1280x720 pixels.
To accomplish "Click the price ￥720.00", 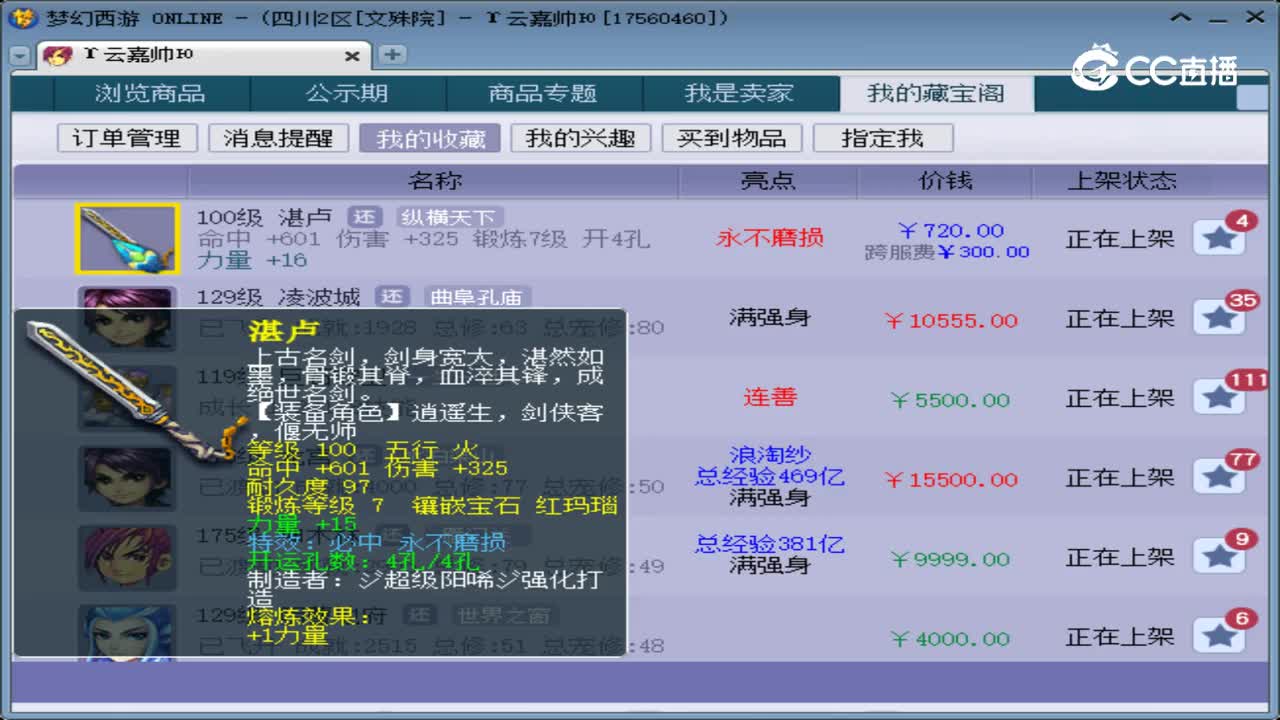I will click(950, 231).
